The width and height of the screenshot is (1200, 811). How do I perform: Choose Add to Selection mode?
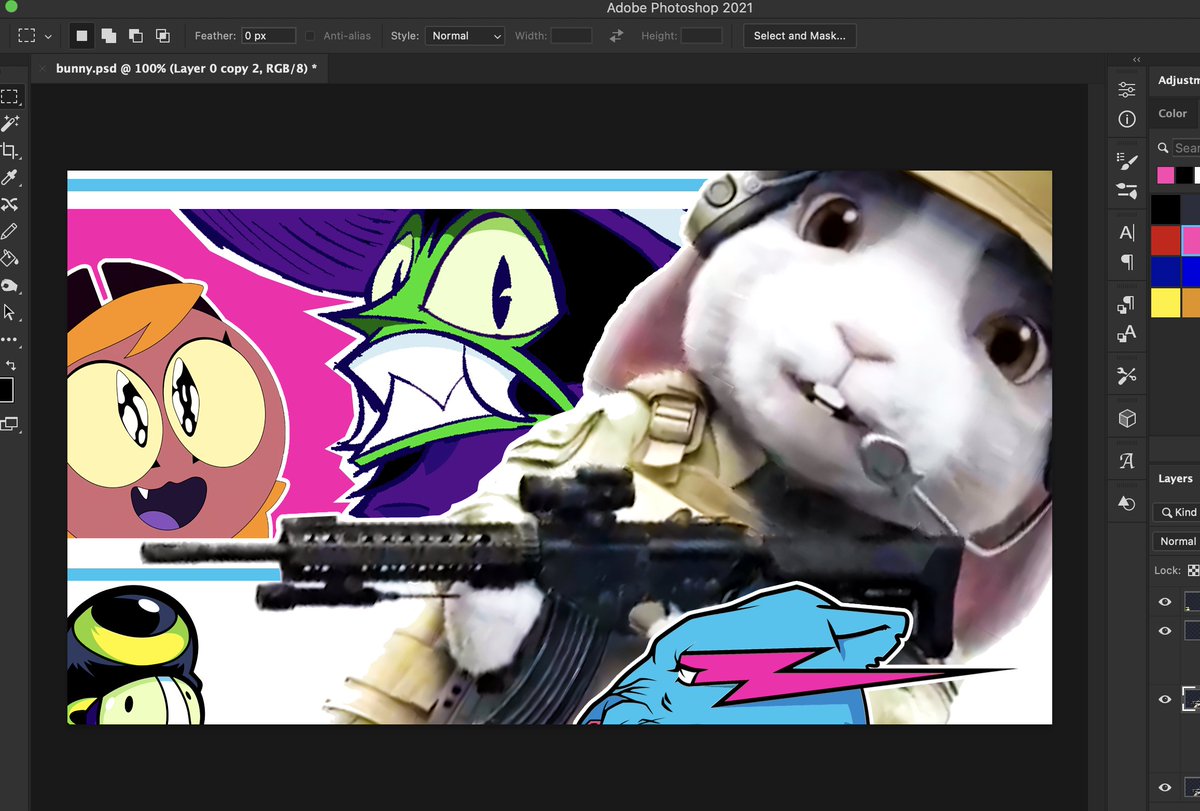tap(108, 35)
